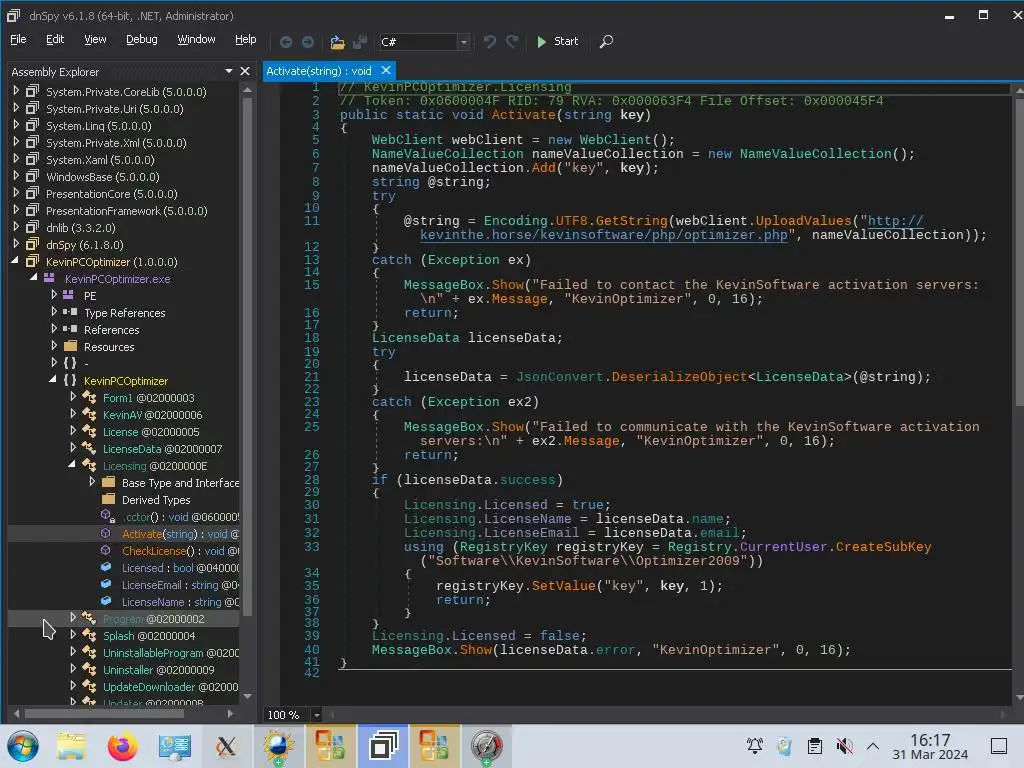Close the Assembly Explorer panel
The image size is (1024, 768).
[245, 71]
